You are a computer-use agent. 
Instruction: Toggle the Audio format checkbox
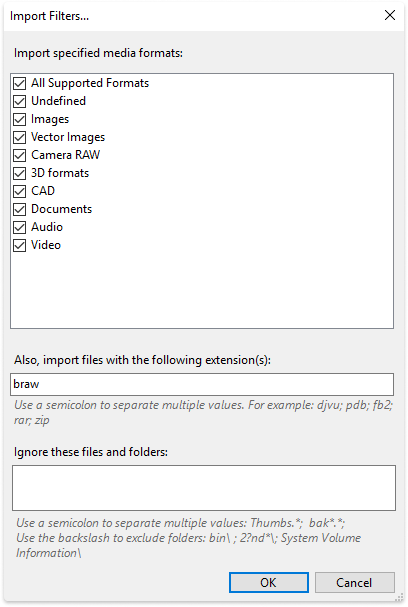click(x=20, y=227)
